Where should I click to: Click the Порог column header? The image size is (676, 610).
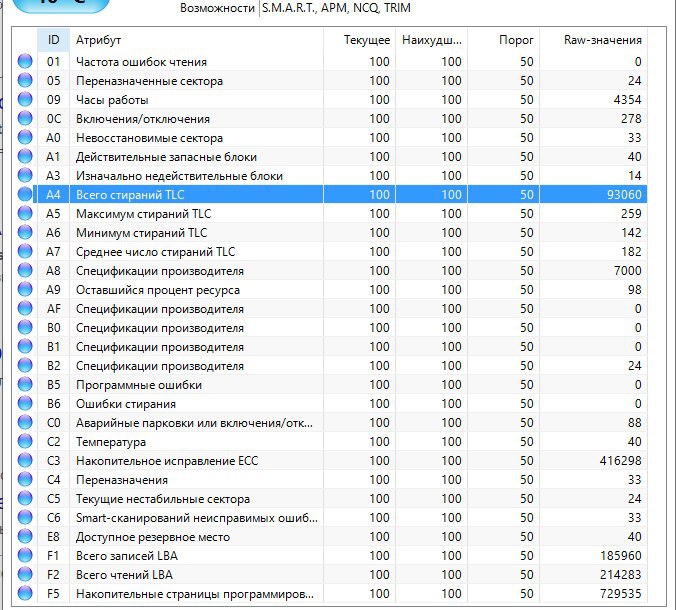pos(503,40)
